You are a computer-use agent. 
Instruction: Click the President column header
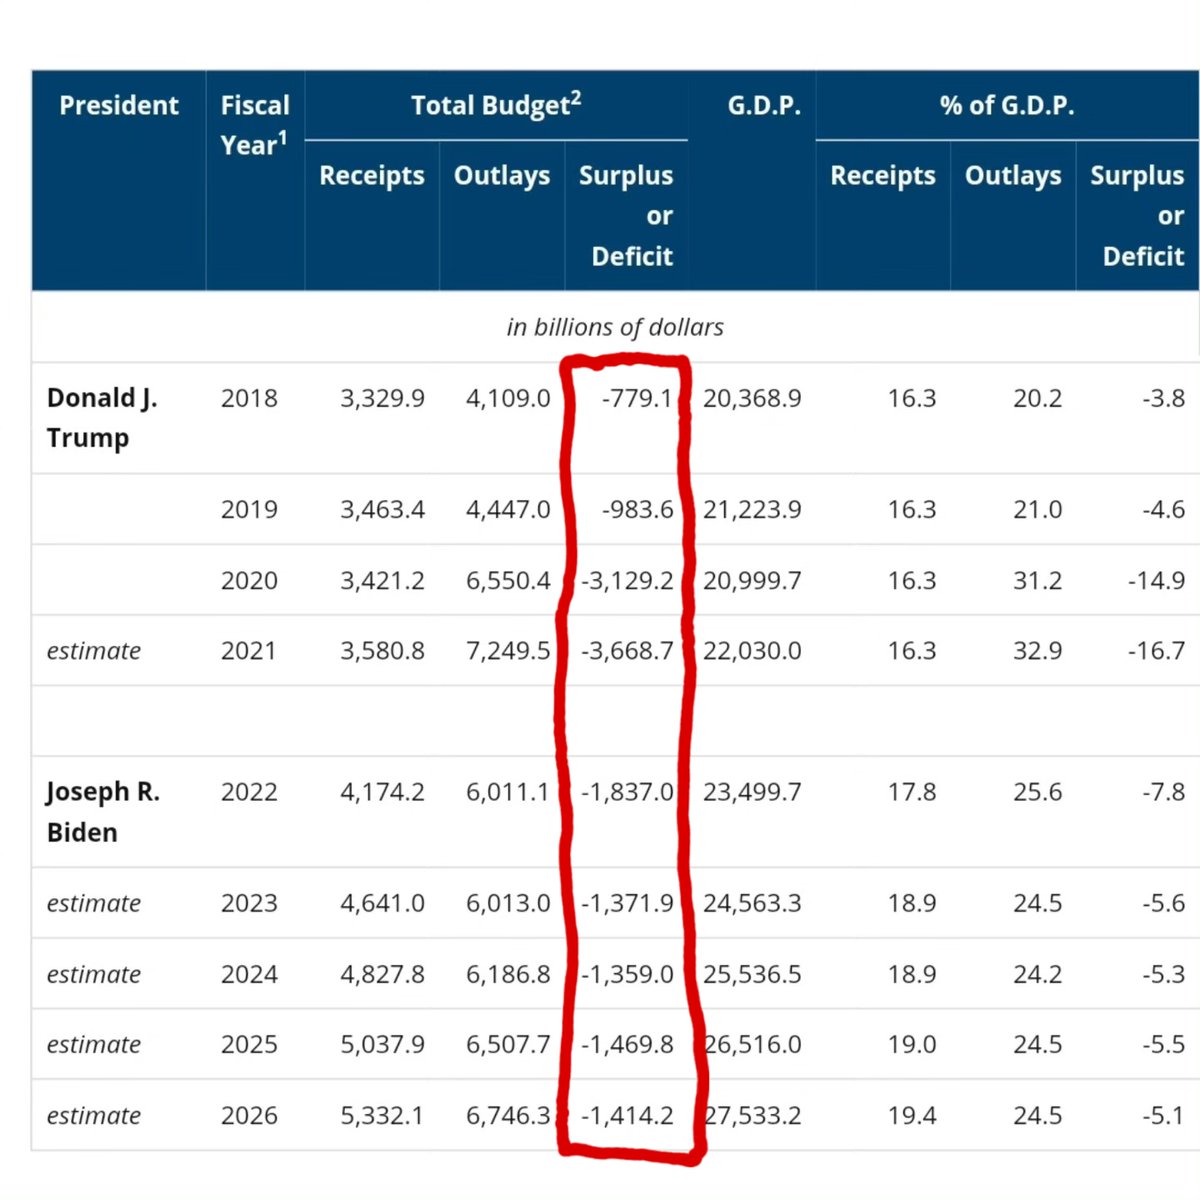point(119,105)
